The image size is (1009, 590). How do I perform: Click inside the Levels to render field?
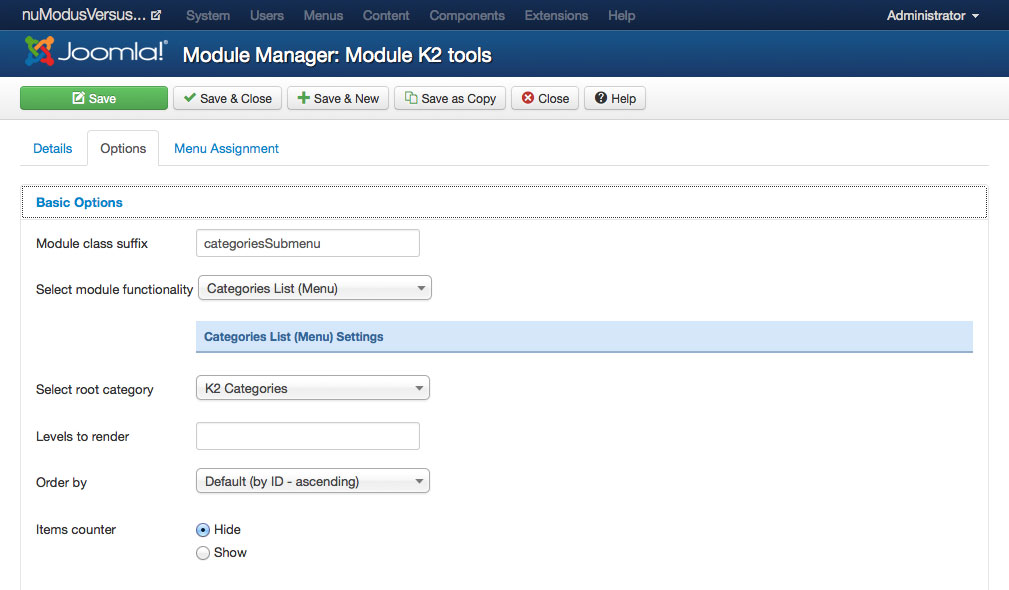[307, 435]
